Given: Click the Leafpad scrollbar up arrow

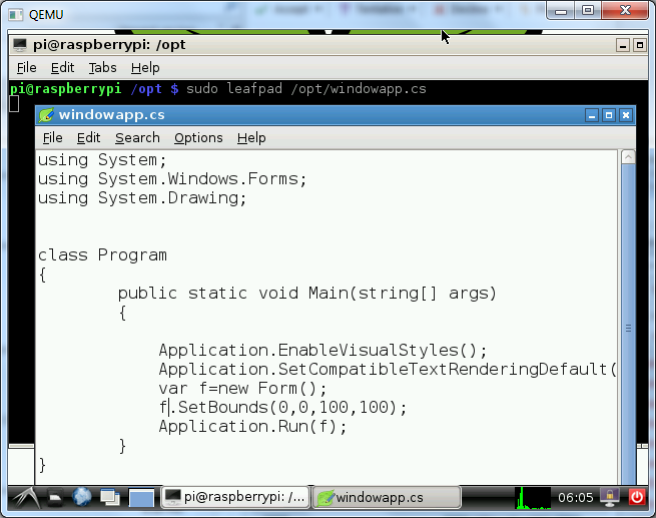Looking at the screenshot, I should coord(628,157).
